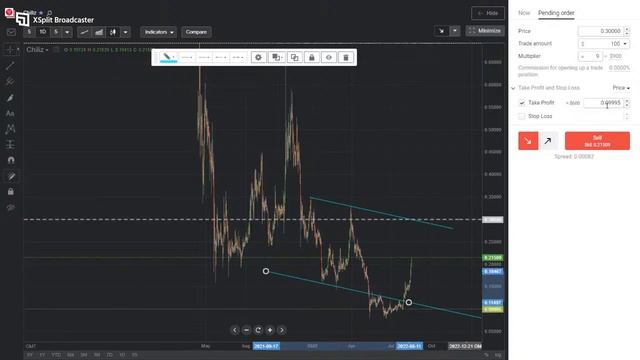Switch to the Pending order tab
Screen dimensions: 640x360
point(556,13)
